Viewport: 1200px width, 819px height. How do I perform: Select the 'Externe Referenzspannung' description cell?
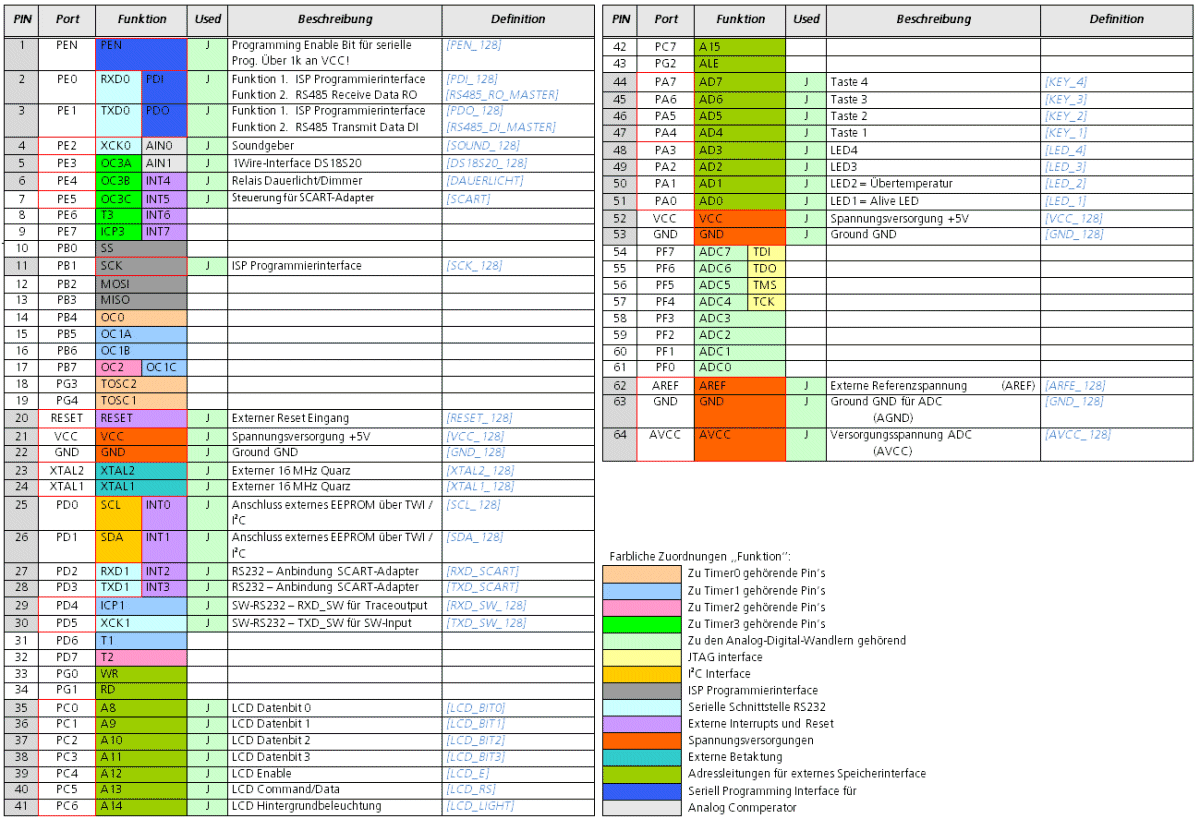[933, 386]
